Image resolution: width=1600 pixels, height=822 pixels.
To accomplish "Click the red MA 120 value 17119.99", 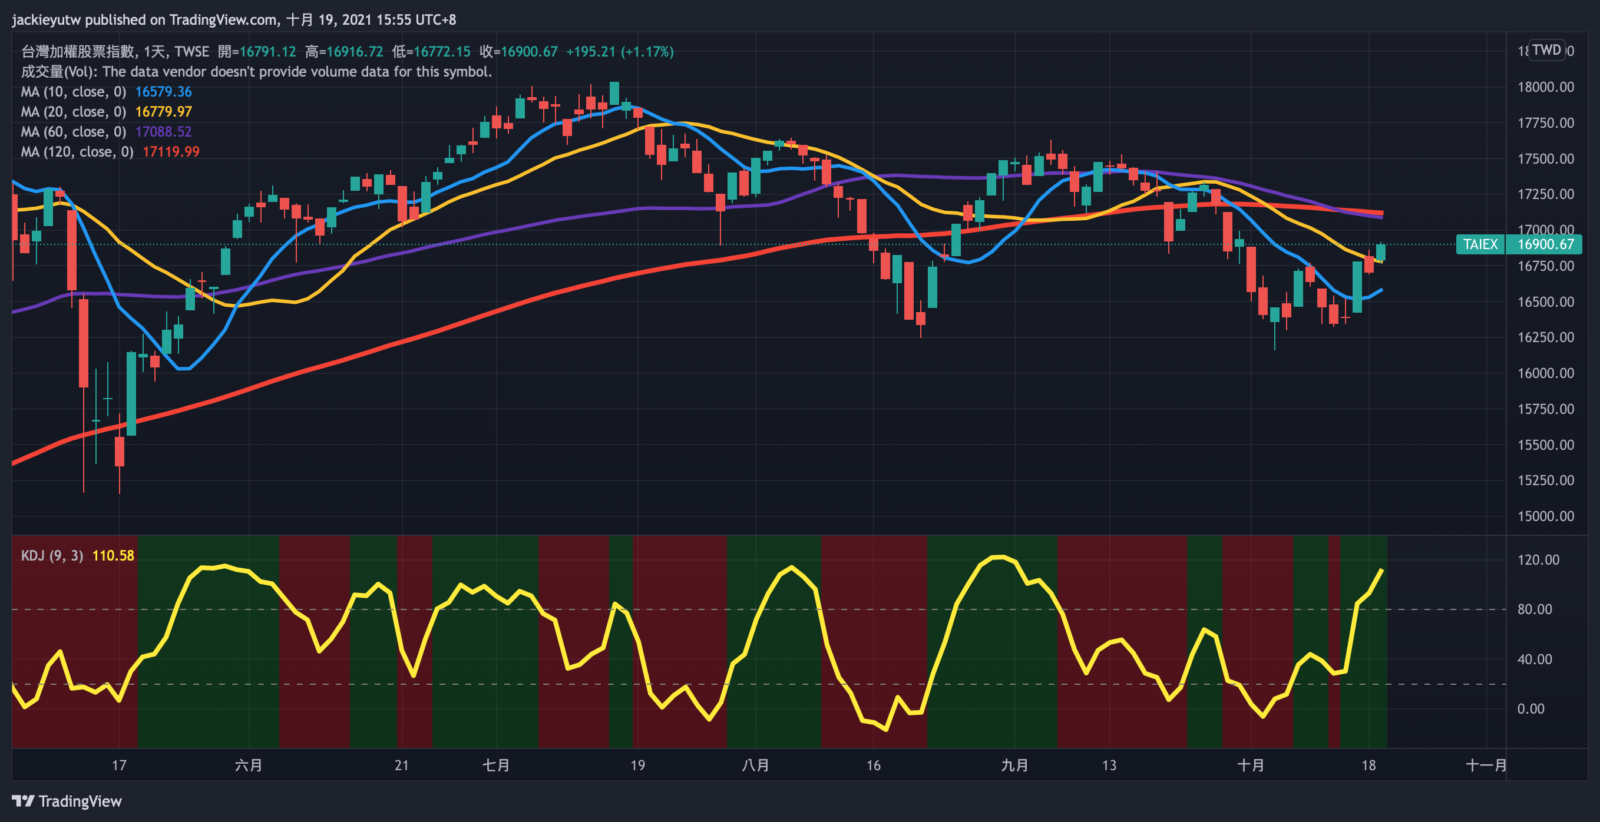I will pos(171,152).
